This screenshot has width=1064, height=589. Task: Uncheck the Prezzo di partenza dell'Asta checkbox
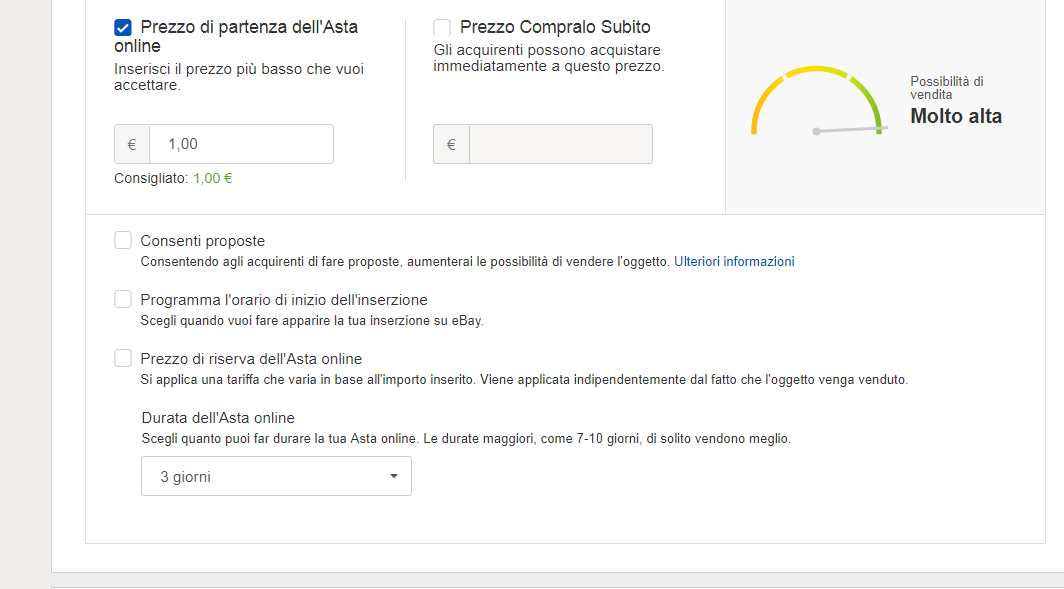pyautogui.click(x=123, y=28)
